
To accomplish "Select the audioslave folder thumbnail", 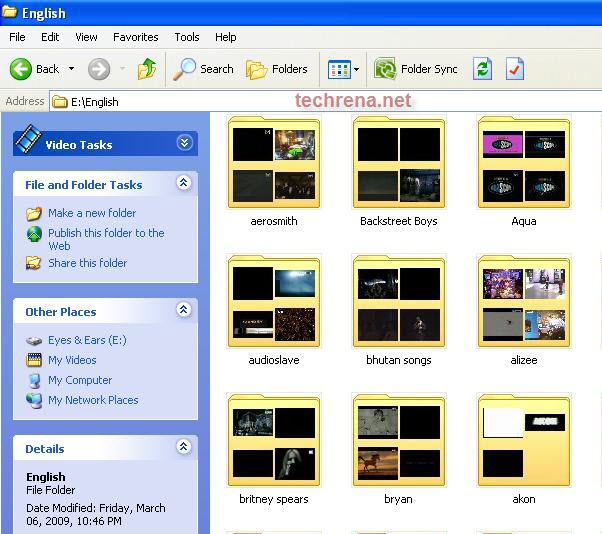I will click(x=274, y=301).
